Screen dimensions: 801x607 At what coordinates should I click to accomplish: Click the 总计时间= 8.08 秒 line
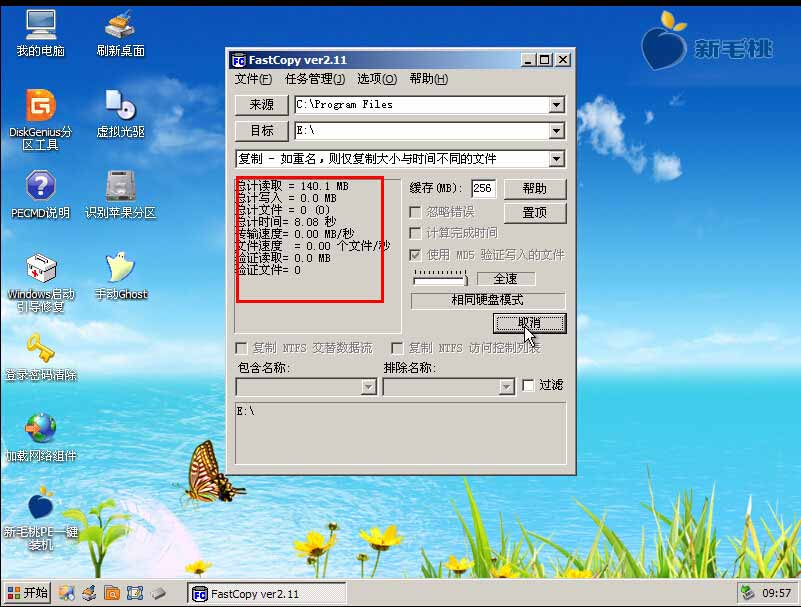pyautogui.click(x=287, y=222)
